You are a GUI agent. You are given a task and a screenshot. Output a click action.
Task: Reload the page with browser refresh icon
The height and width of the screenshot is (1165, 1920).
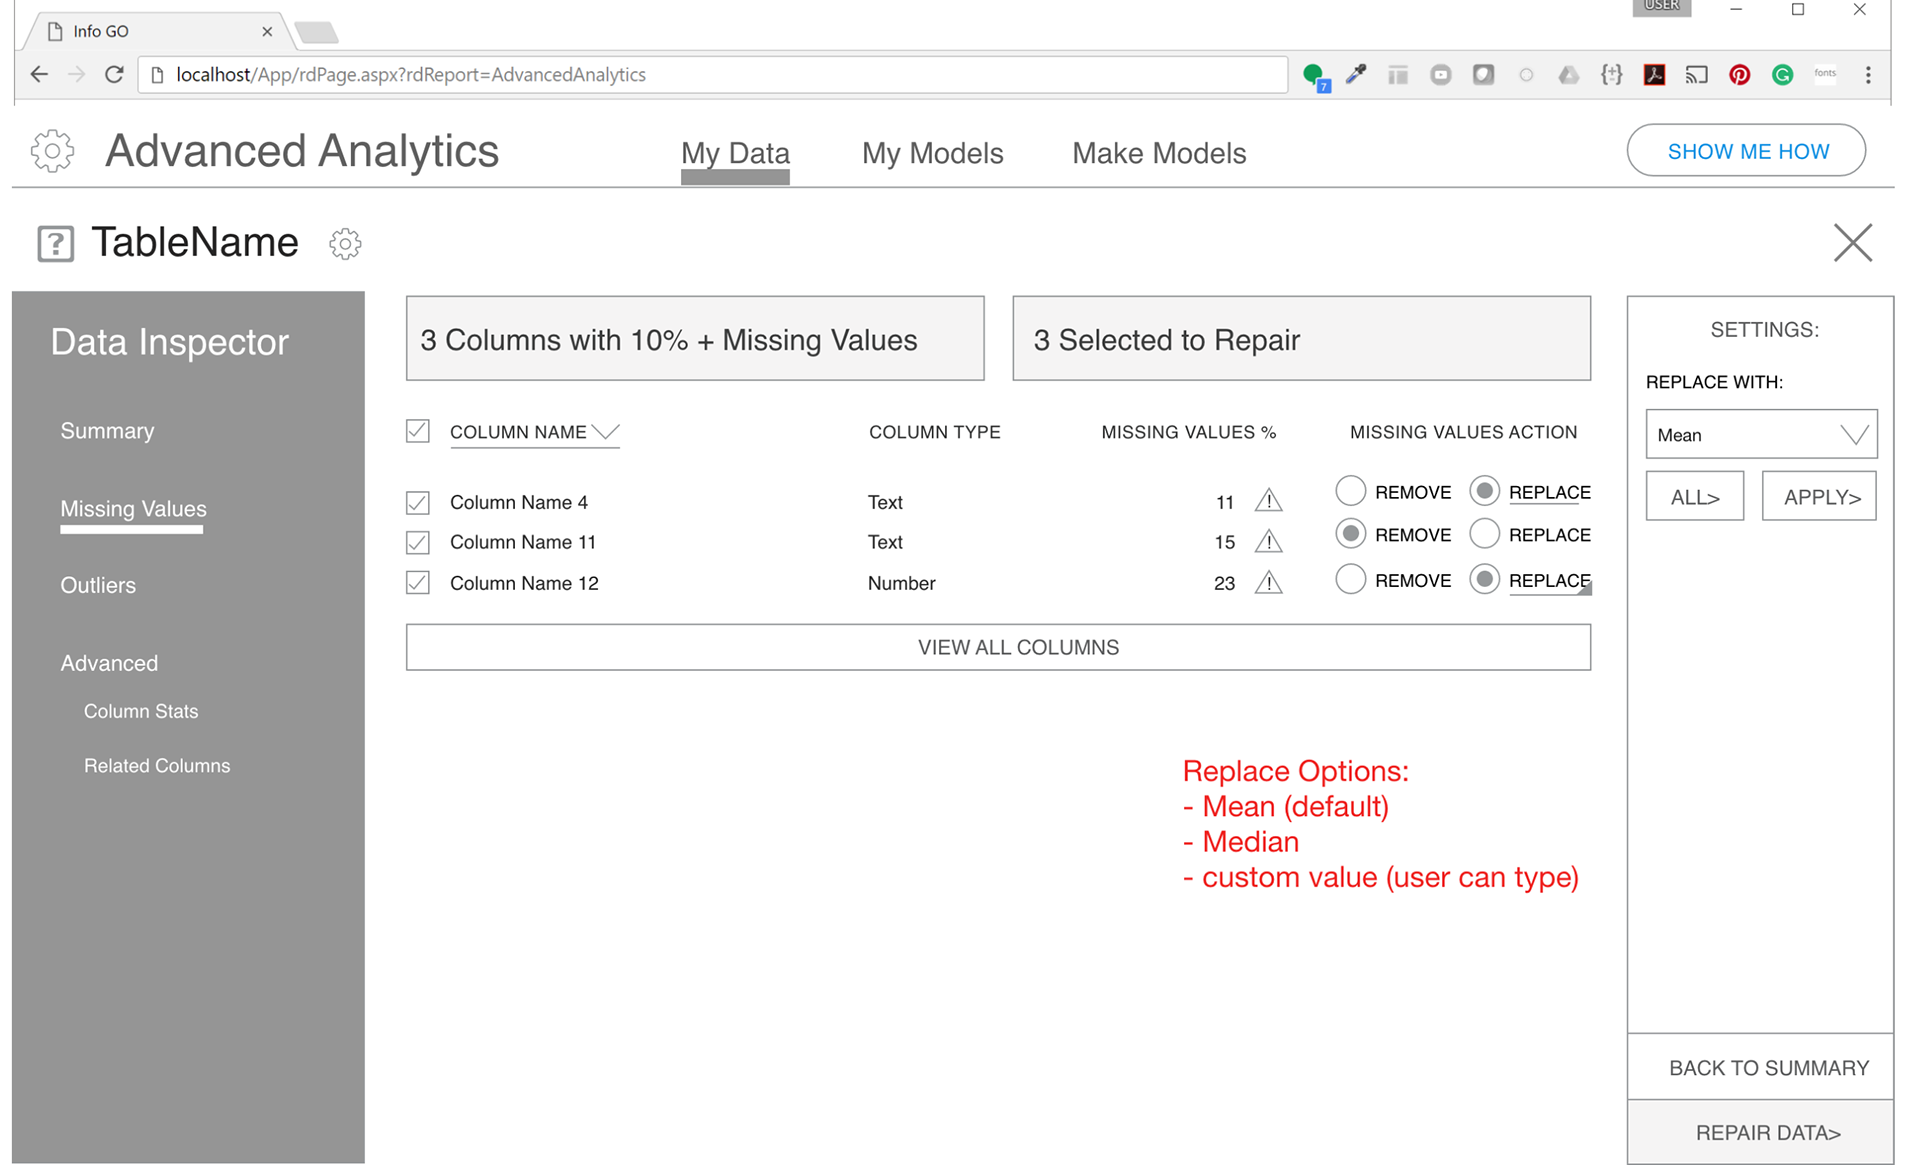114,75
